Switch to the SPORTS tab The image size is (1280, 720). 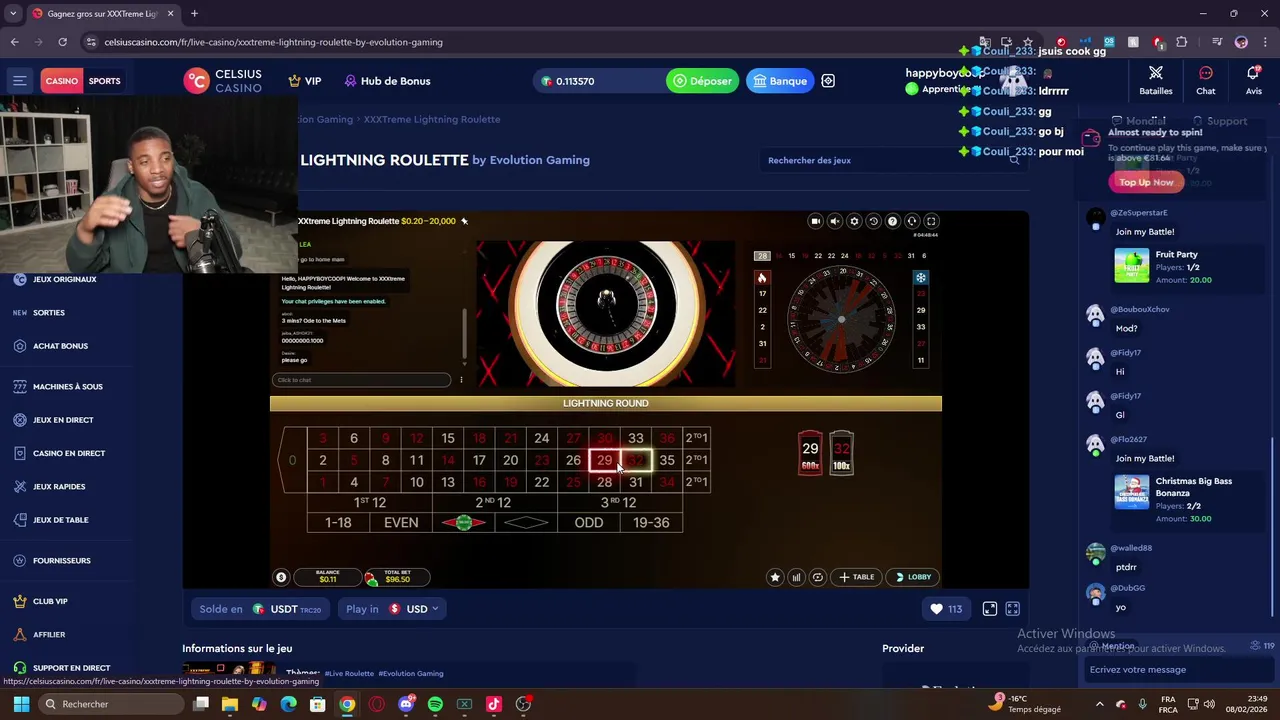104,81
